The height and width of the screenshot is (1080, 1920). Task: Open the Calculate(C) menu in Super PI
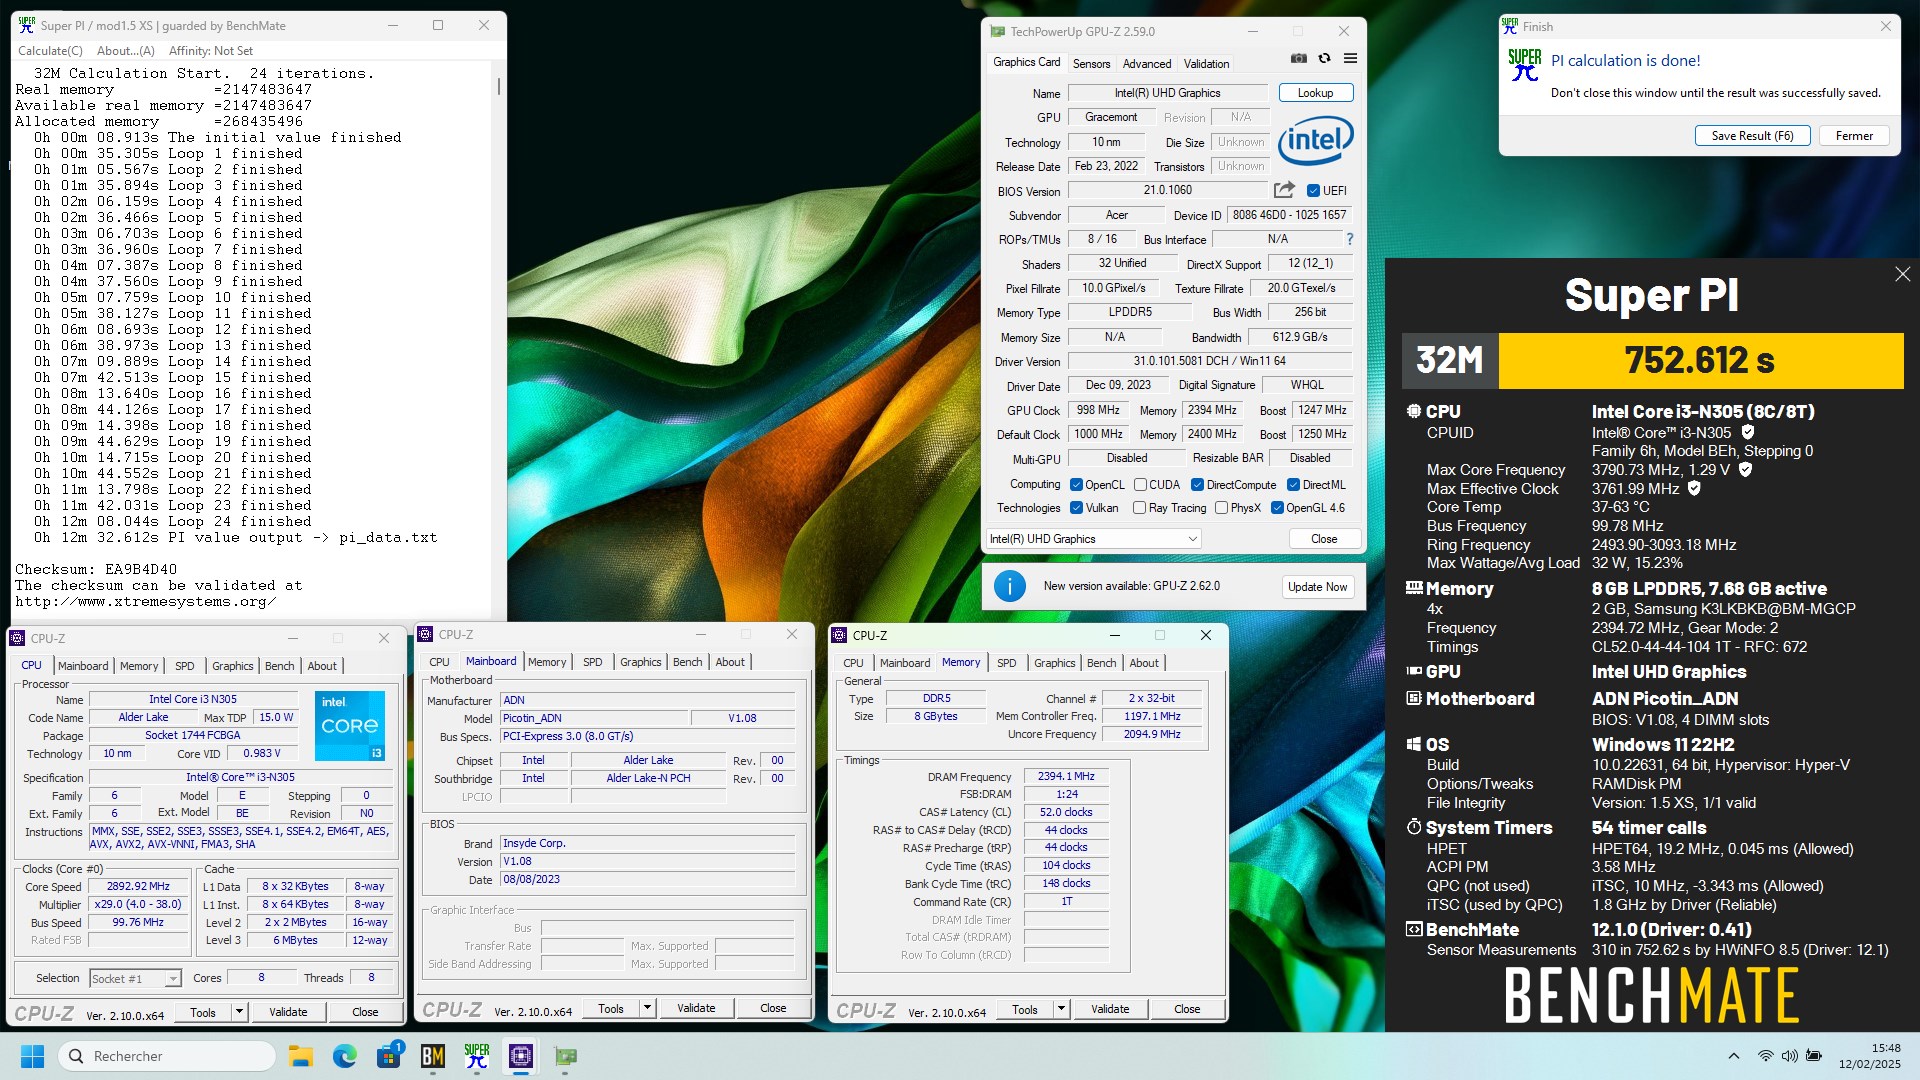coord(50,51)
